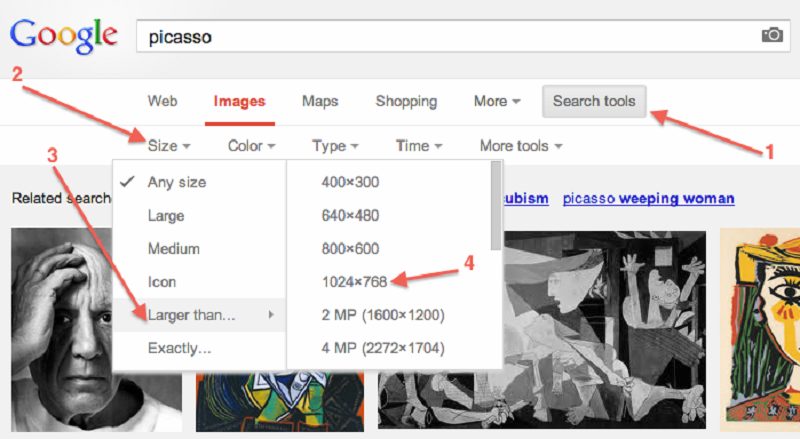Viewport: 800px width, 439px height.
Task: Open the More navigation menu
Action: (497, 101)
